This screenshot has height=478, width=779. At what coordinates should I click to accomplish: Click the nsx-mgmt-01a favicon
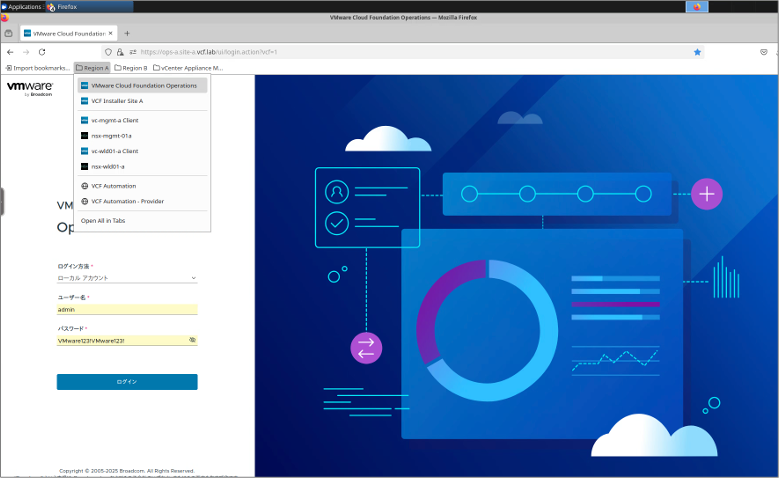point(84,136)
